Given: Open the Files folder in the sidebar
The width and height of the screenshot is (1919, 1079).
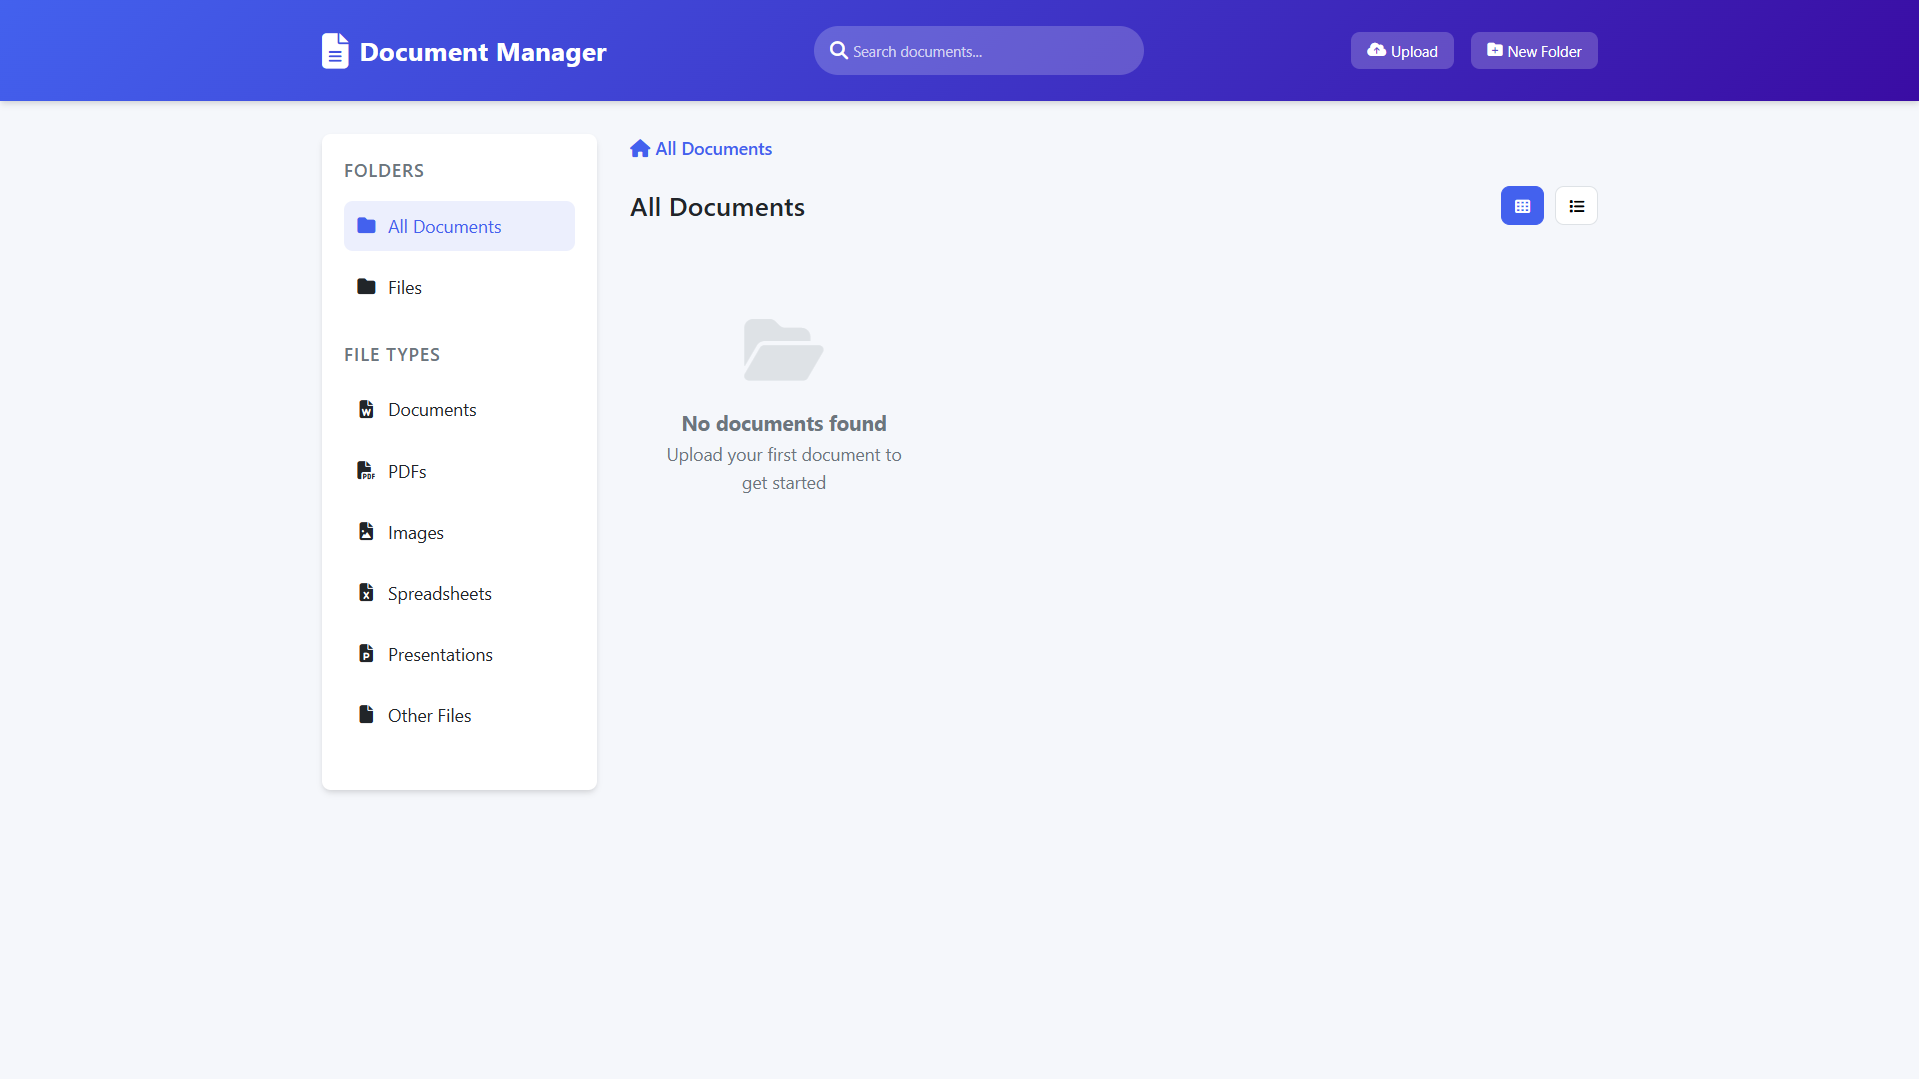Looking at the screenshot, I should tap(459, 287).
